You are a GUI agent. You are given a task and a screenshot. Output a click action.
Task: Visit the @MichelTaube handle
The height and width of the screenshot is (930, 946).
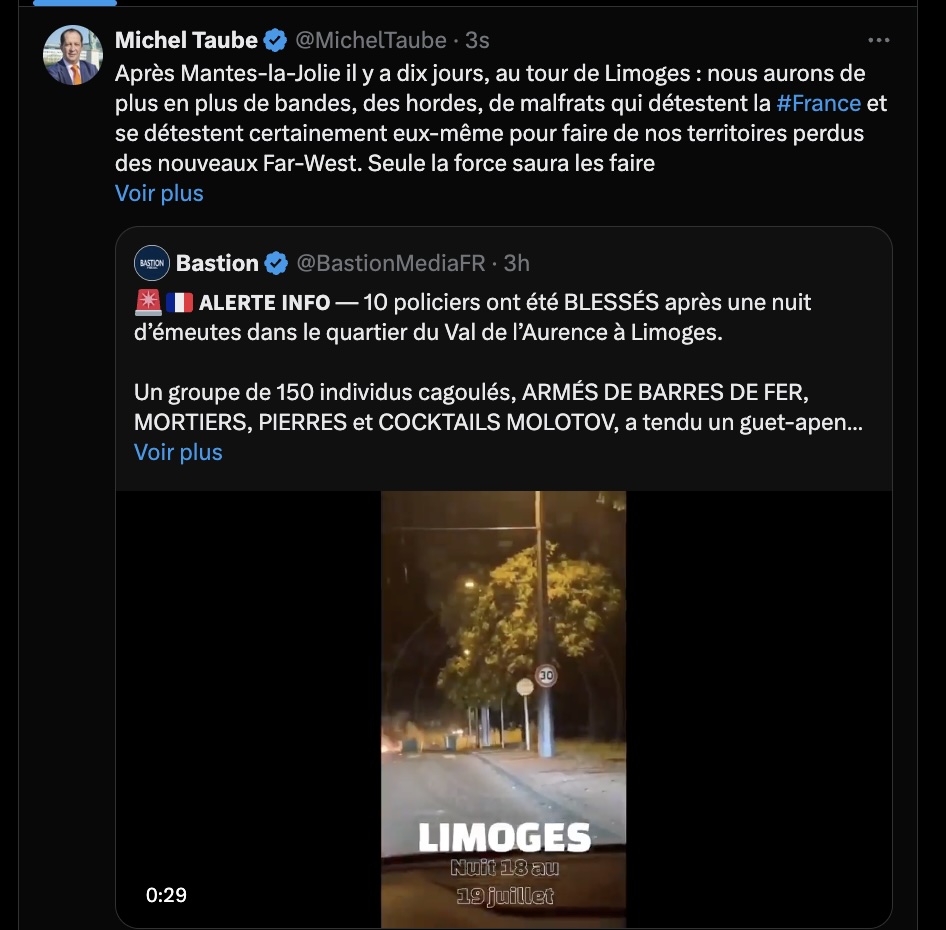coord(371,40)
